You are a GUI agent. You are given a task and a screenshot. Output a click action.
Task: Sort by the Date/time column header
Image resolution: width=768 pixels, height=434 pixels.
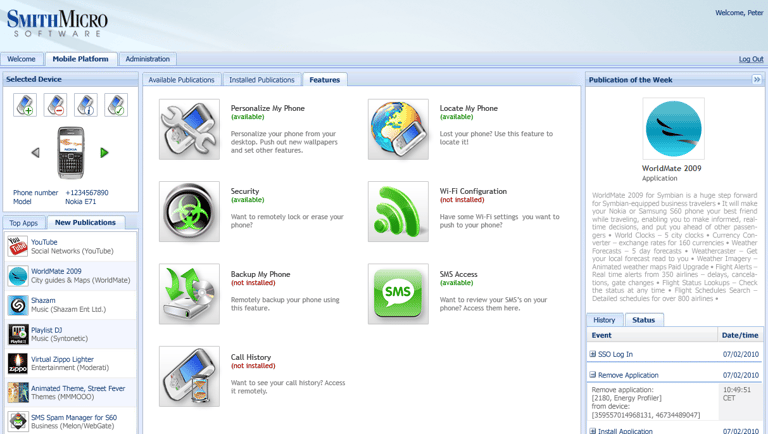point(740,335)
